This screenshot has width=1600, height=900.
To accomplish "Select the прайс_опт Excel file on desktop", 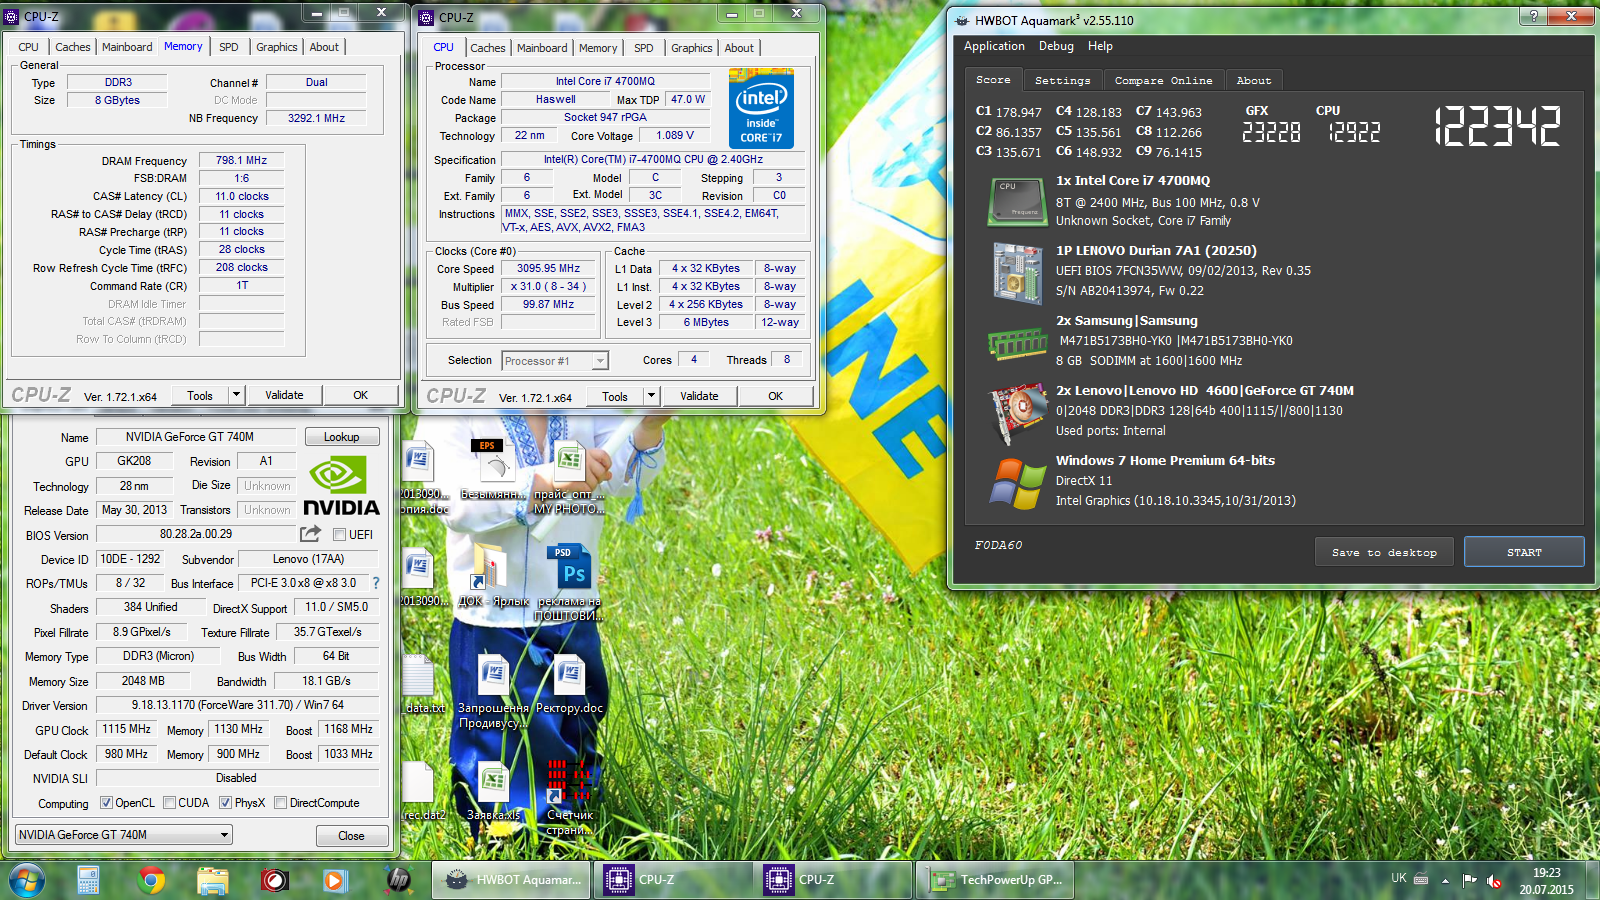I will (569, 477).
